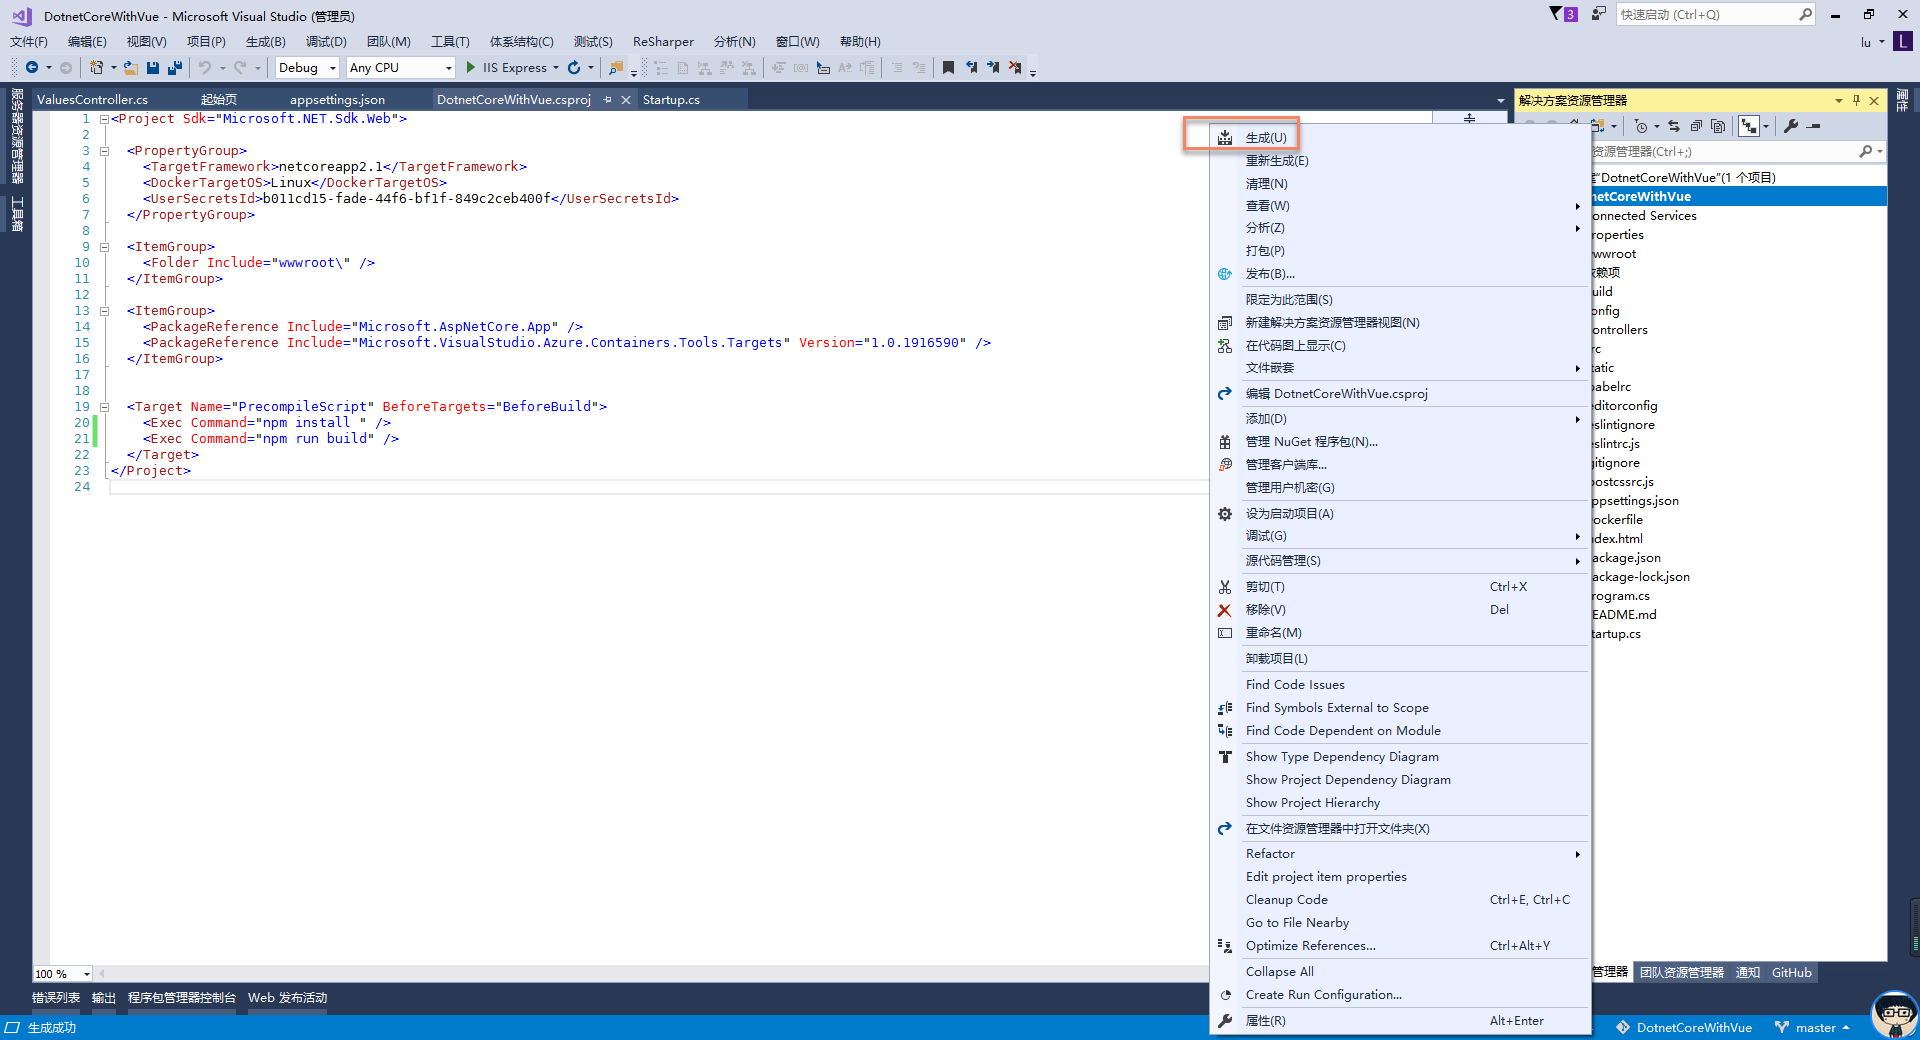Screen dimensions: 1920x1040
Task: Click the Find in Files toolbar icon
Action: click(x=616, y=68)
